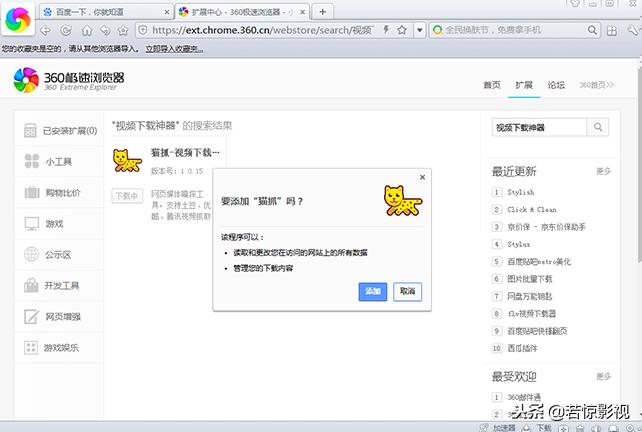Viewport: 642px width, 432px height.
Task: Click the 下载 status bar item
Action: point(537,428)
